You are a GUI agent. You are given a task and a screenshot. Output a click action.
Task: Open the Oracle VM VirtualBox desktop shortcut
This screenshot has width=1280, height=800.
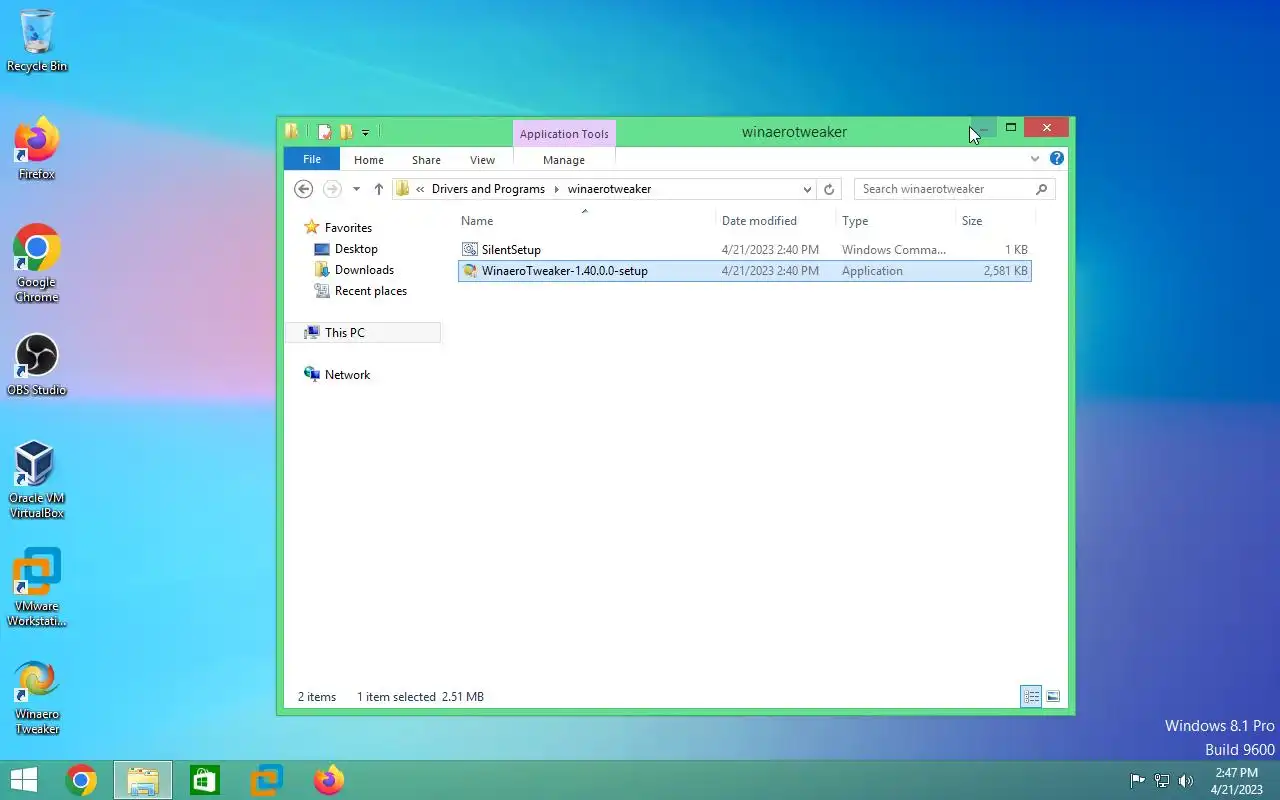[x=37, y=478]
